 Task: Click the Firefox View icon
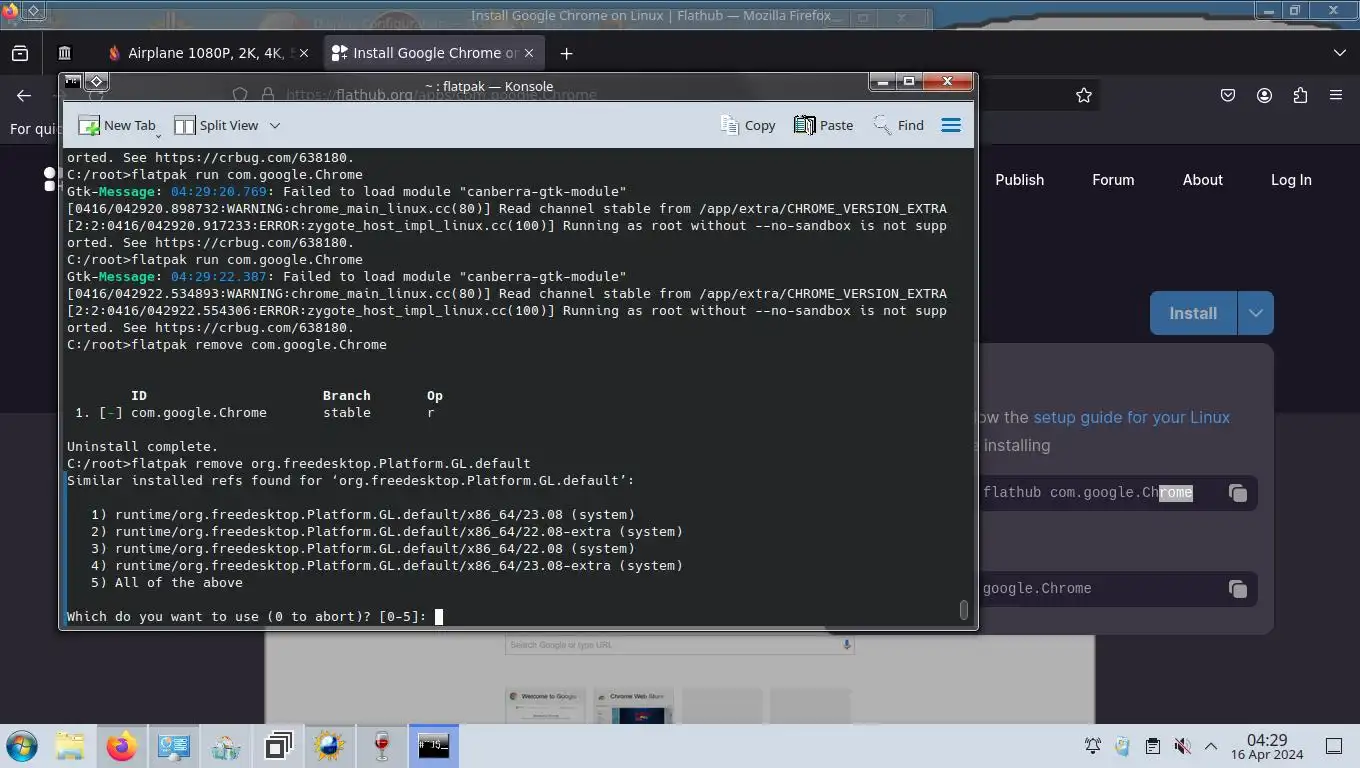coord(20,53)
